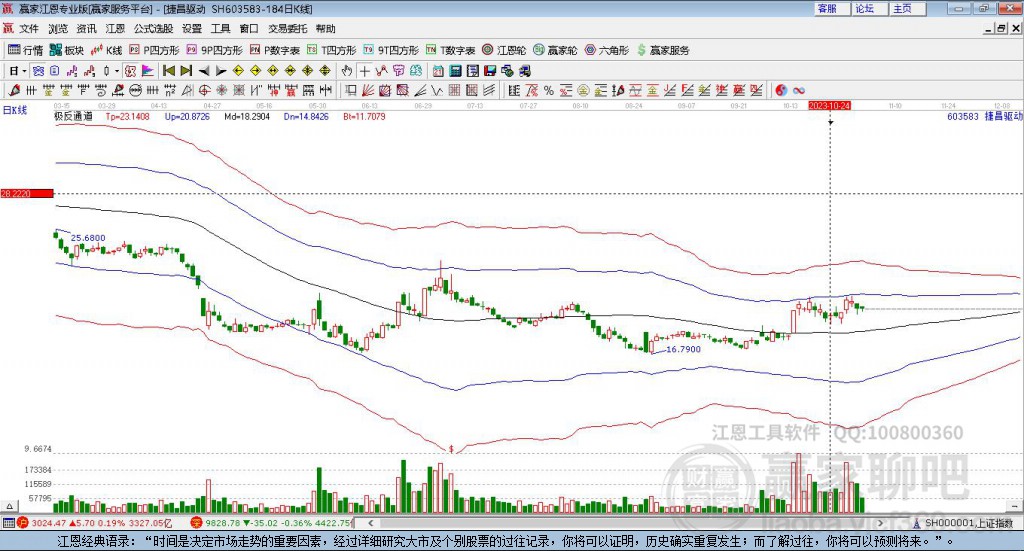The image size is (1024, 551).
Task: Open the T数字表 tool
Action: (451, 50)
